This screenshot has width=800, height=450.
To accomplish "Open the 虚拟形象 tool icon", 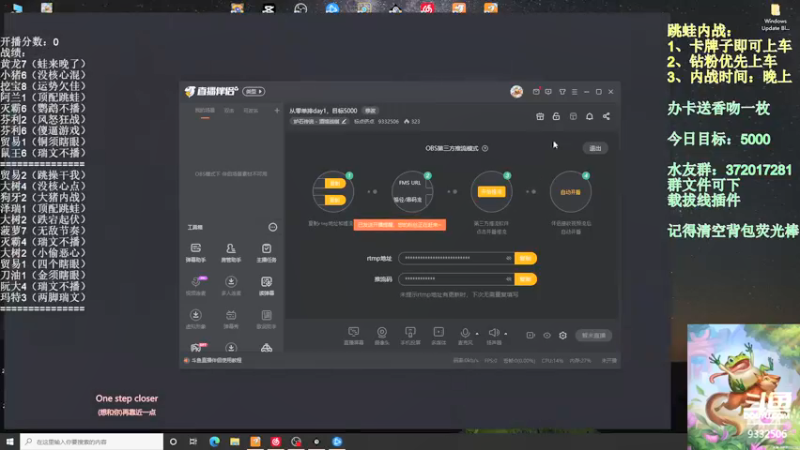I will point(195,319).
